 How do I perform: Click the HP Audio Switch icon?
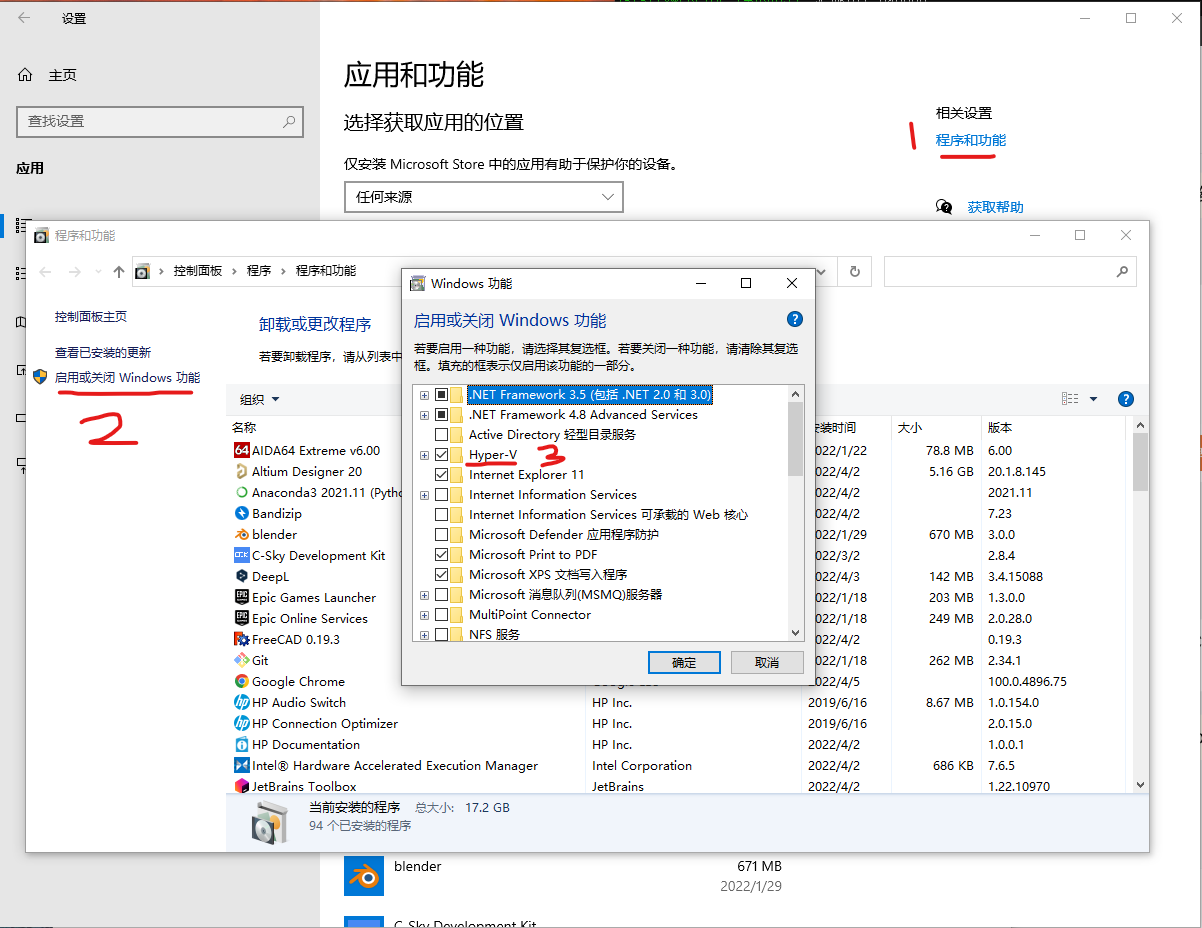pos(241,702)
